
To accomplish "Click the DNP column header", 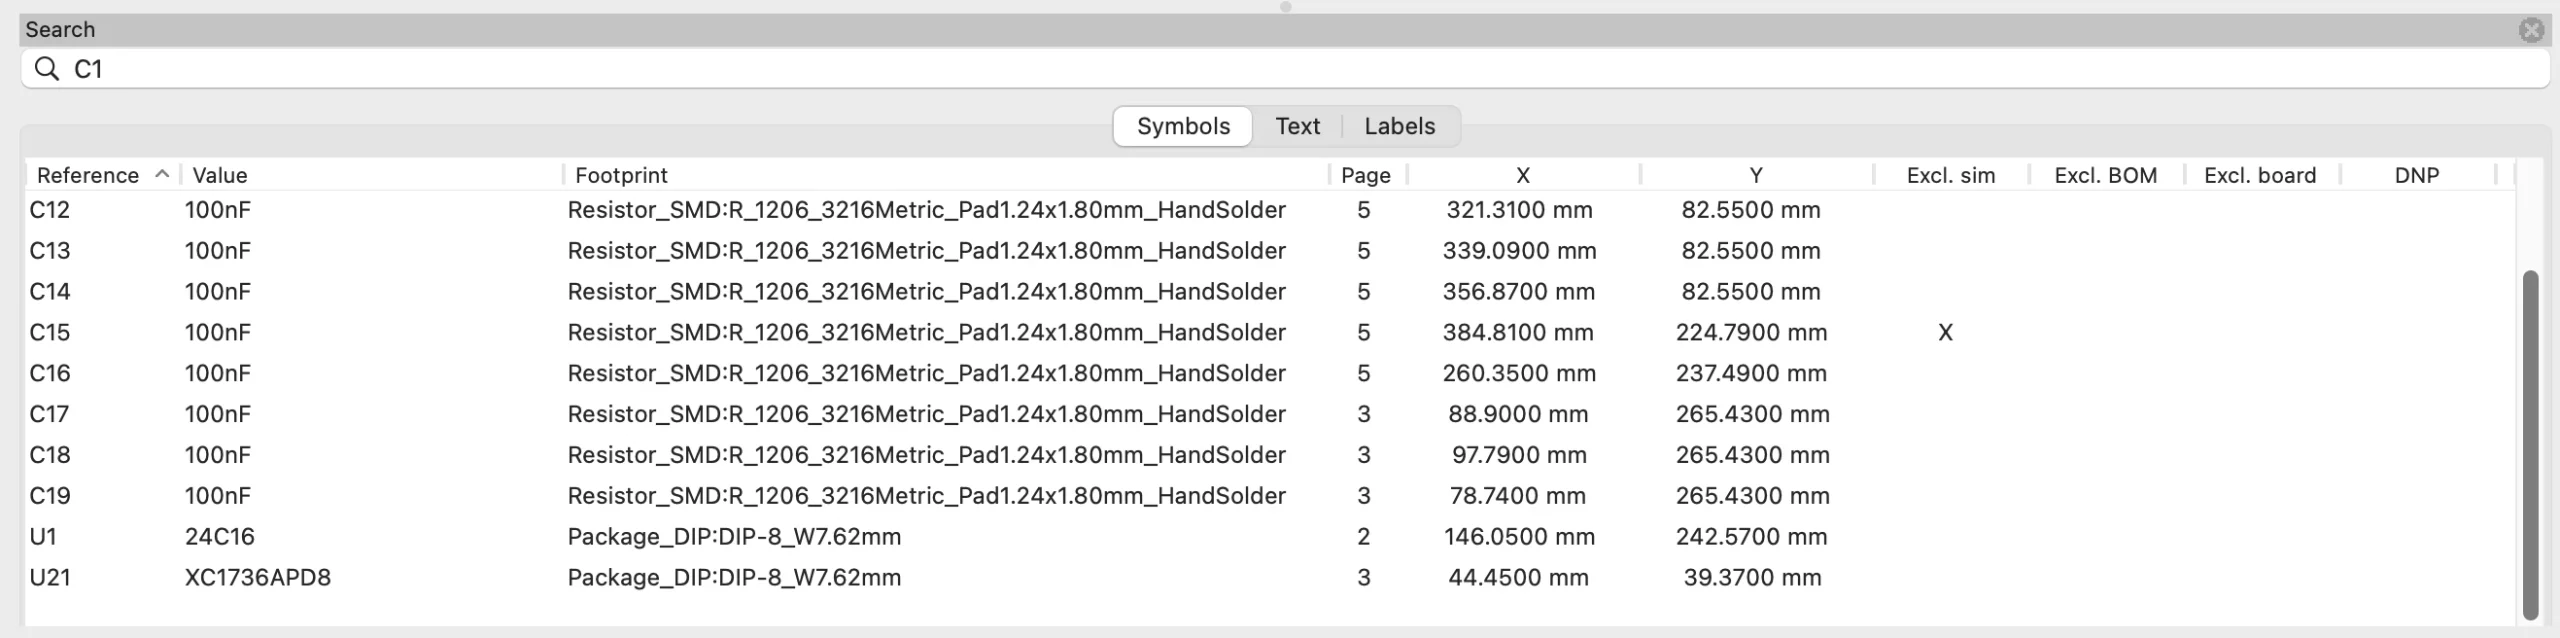I will click(2416, 175).
